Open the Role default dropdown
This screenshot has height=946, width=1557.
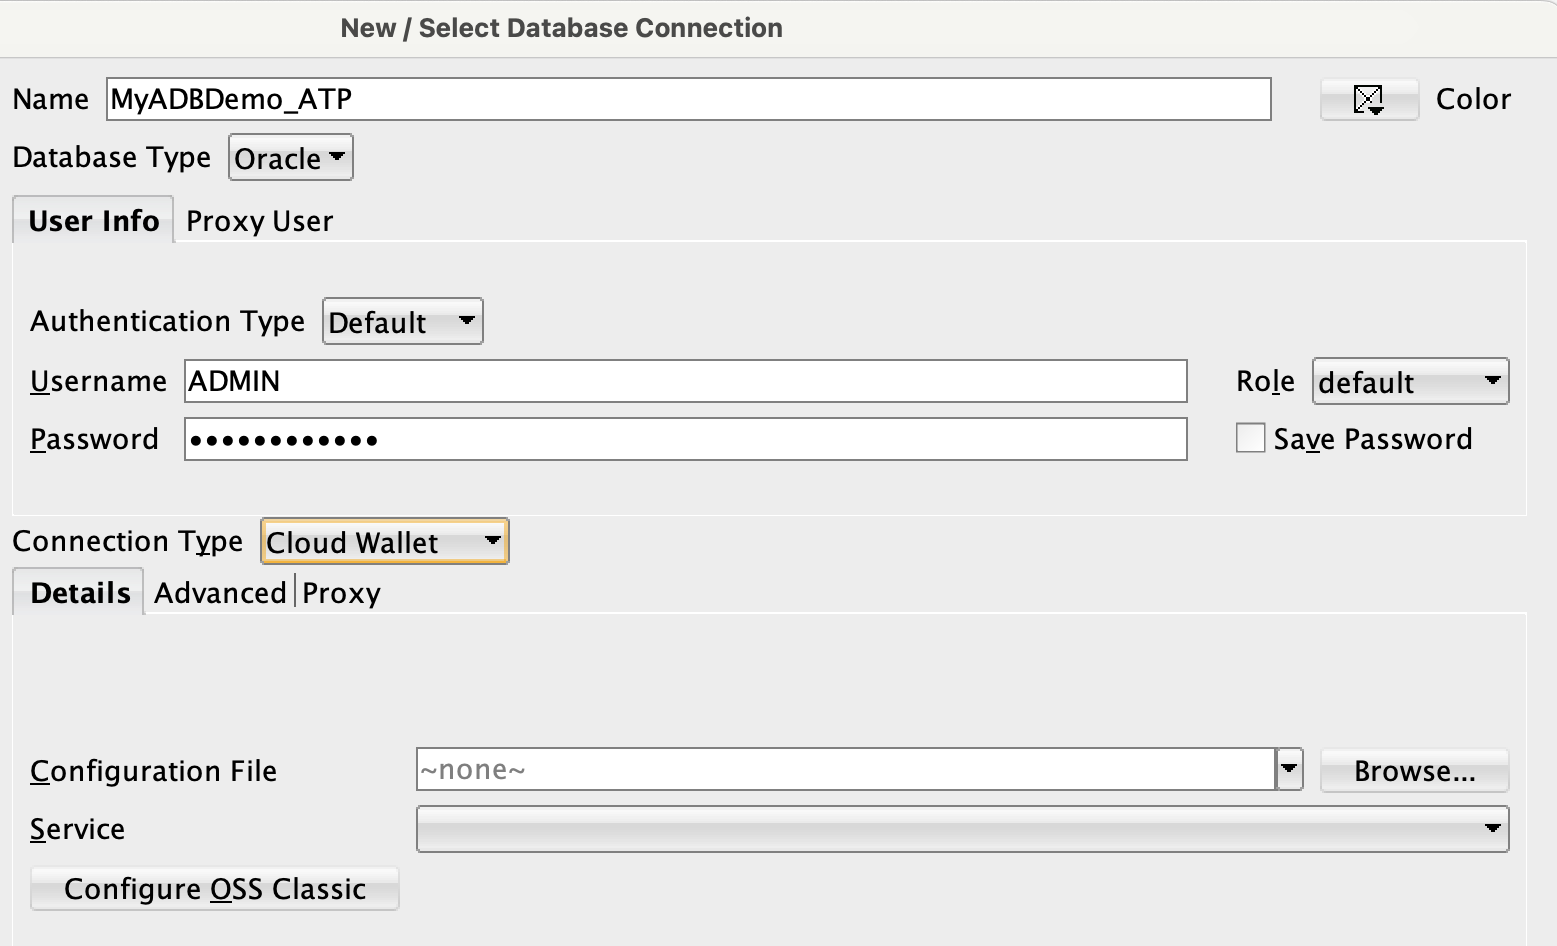point(1410,381)
